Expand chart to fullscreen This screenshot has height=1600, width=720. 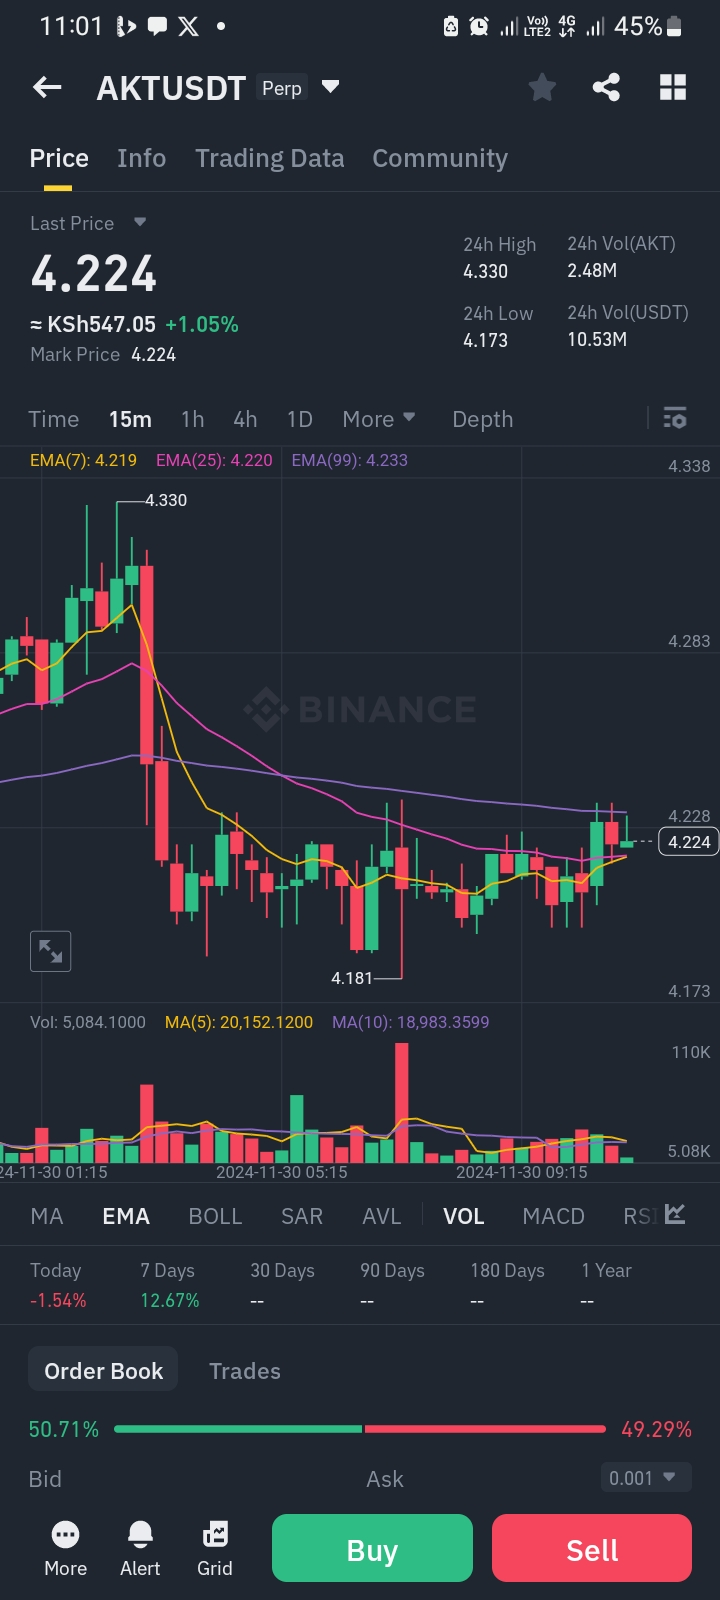click(50, 951)
